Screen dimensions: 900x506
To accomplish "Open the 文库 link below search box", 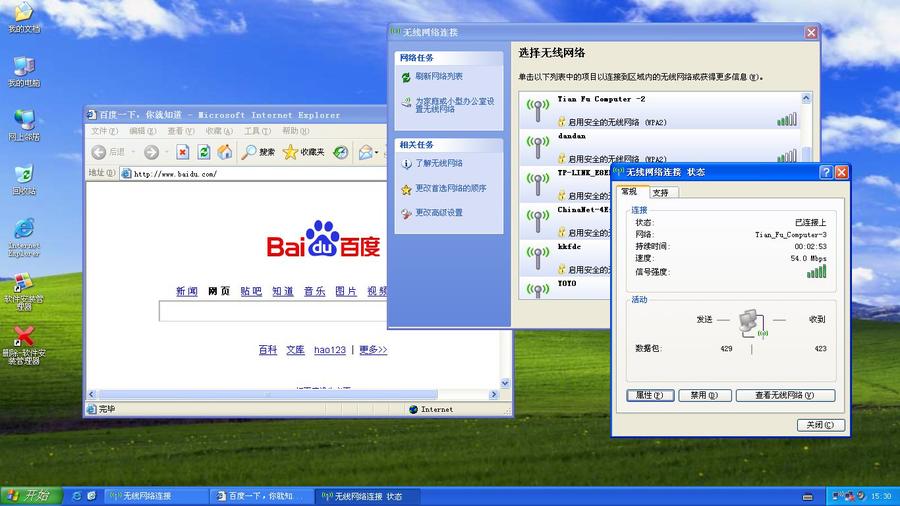I will (x=296, y=350).
